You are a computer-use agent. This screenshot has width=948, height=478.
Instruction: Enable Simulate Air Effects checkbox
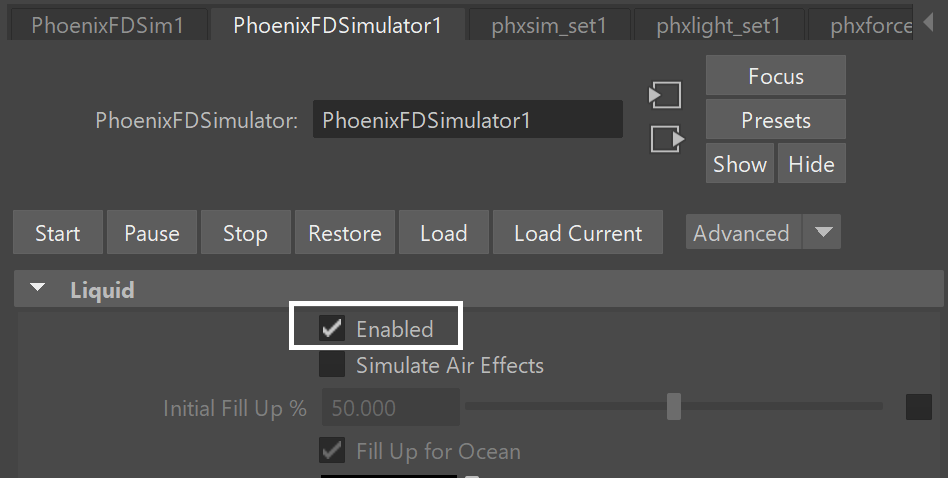(x=332, y=364)
